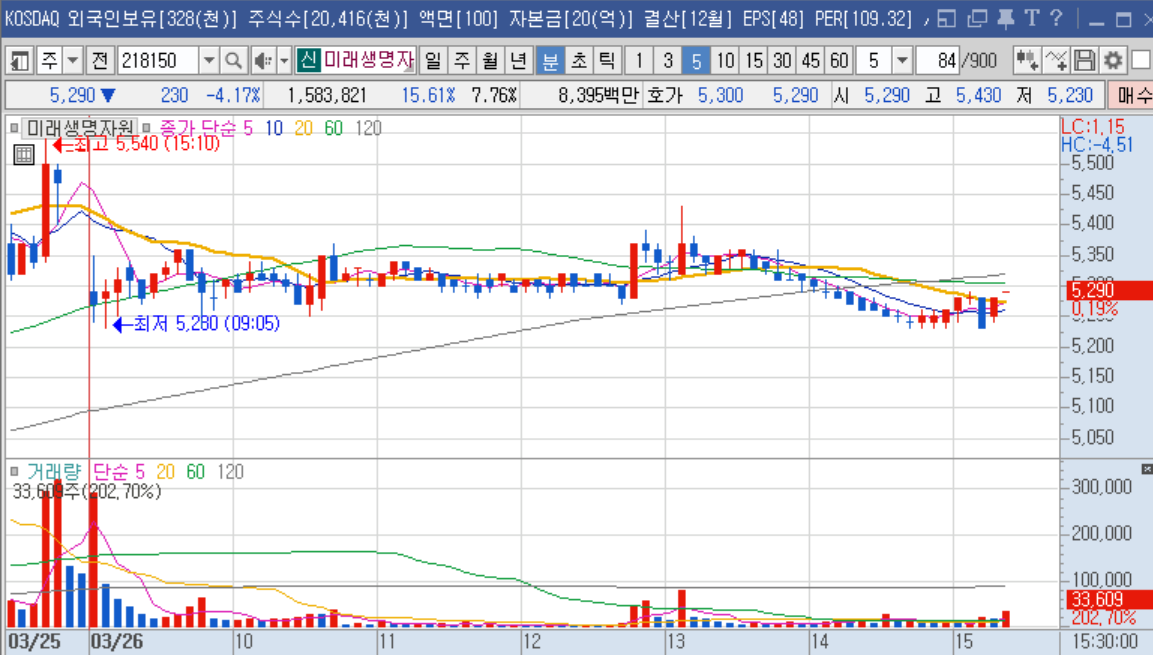Open dropdown arrow next to 주 box

tap(72, 60)
